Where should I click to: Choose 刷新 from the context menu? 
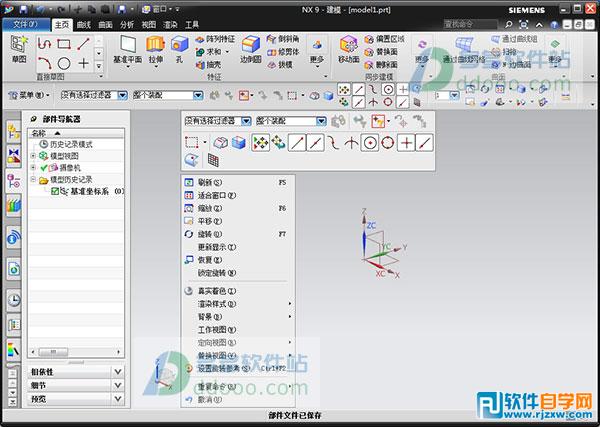pos(238,183)
